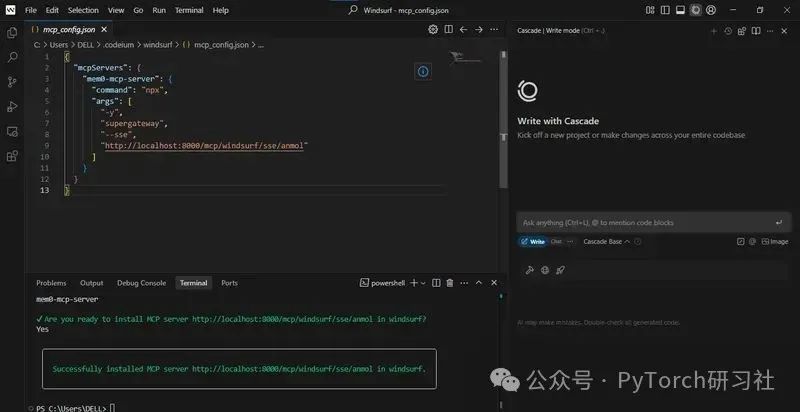Click the title bar search box

point(399,10)
